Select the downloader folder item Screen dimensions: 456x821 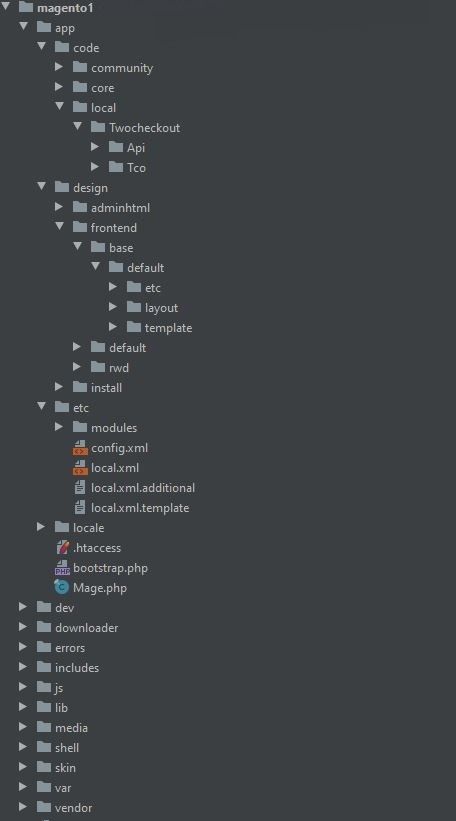pos(77,628)
